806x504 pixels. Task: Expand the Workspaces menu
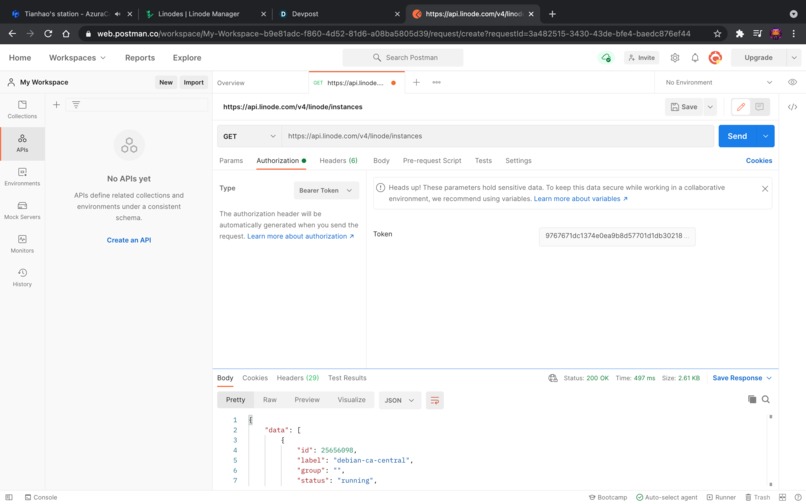click(x=77, y=58)
